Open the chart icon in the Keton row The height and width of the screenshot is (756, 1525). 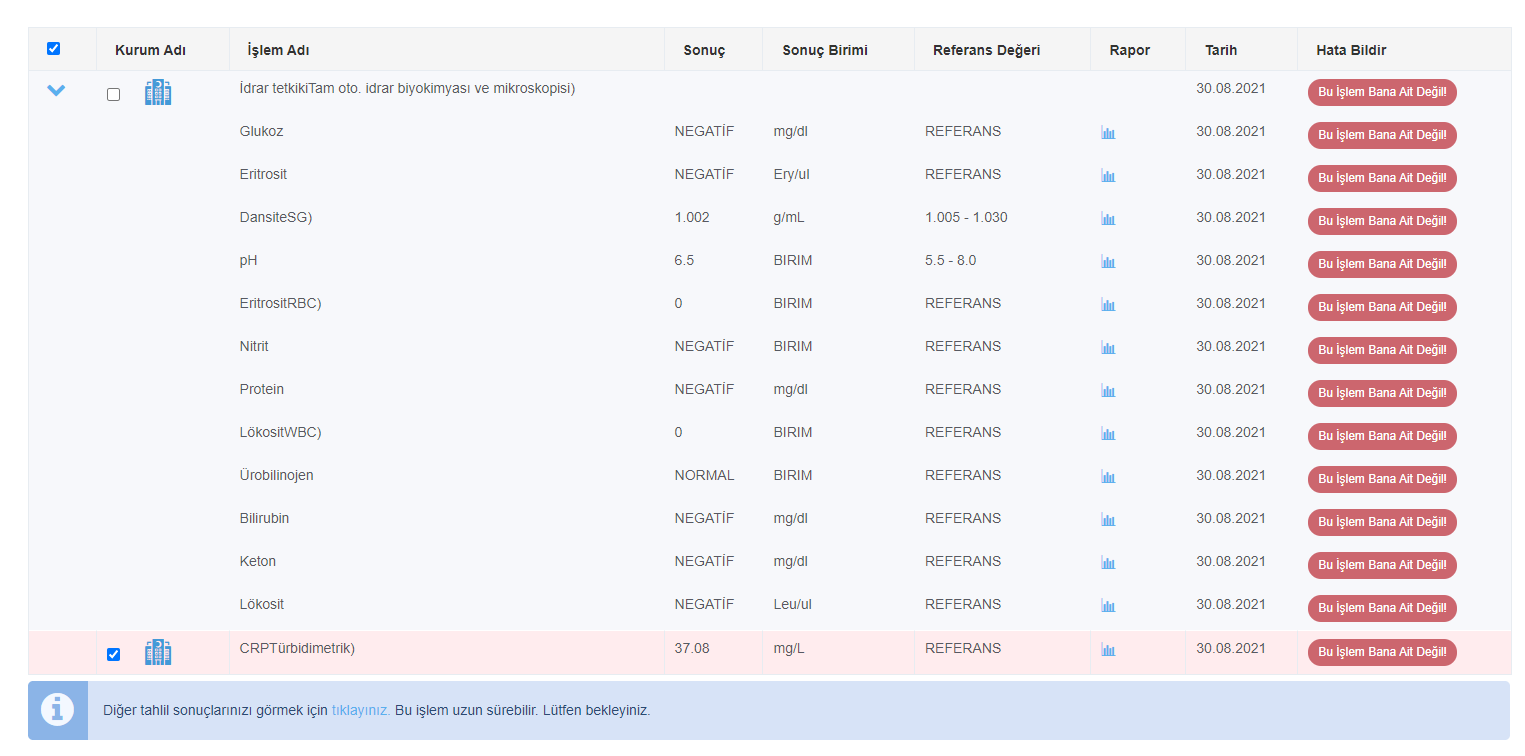tap(1108, 563)
